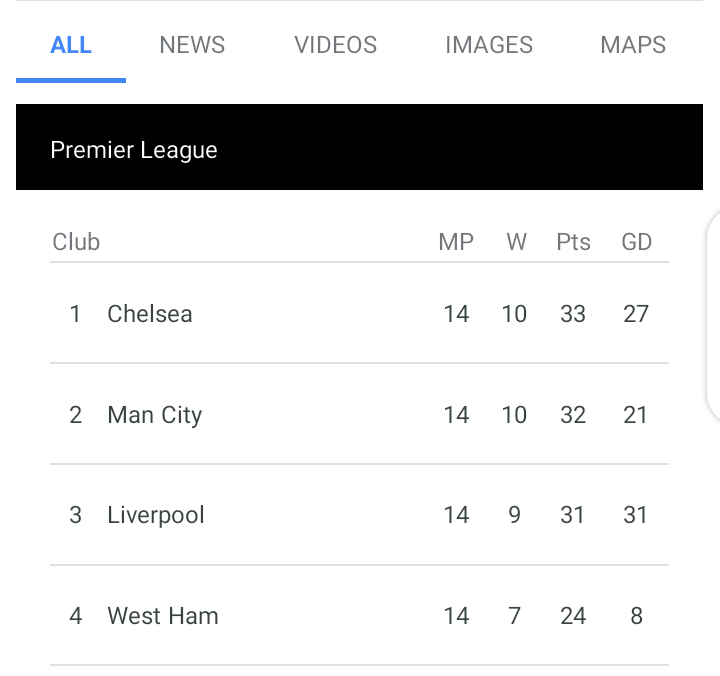Open the West Ham club row

pyautogui.click(x=359, y=615)
